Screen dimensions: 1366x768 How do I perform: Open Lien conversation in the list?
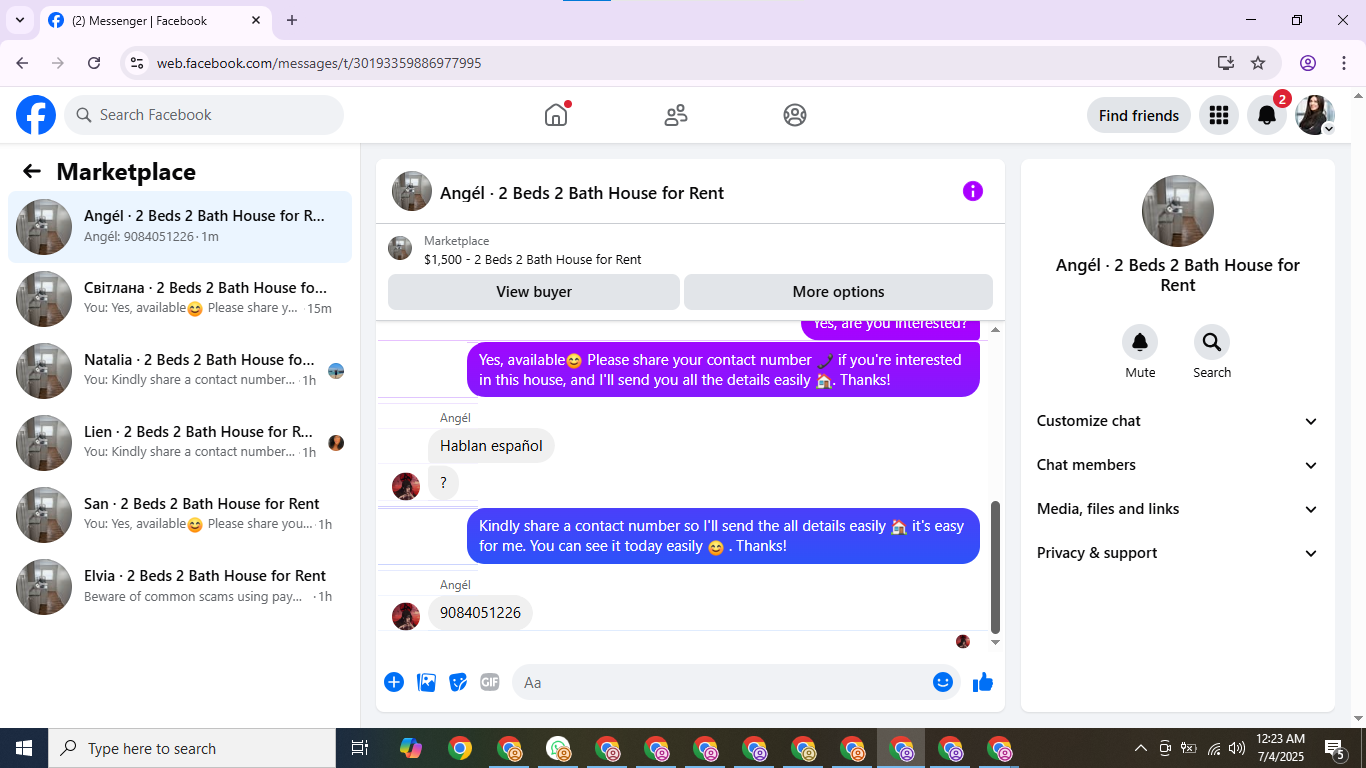point(180,443)
